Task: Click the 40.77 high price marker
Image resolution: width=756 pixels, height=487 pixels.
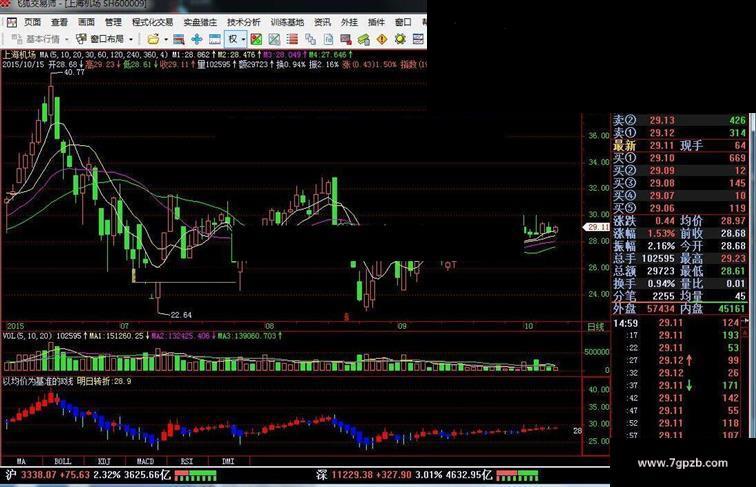Action: tap(74, 72)
